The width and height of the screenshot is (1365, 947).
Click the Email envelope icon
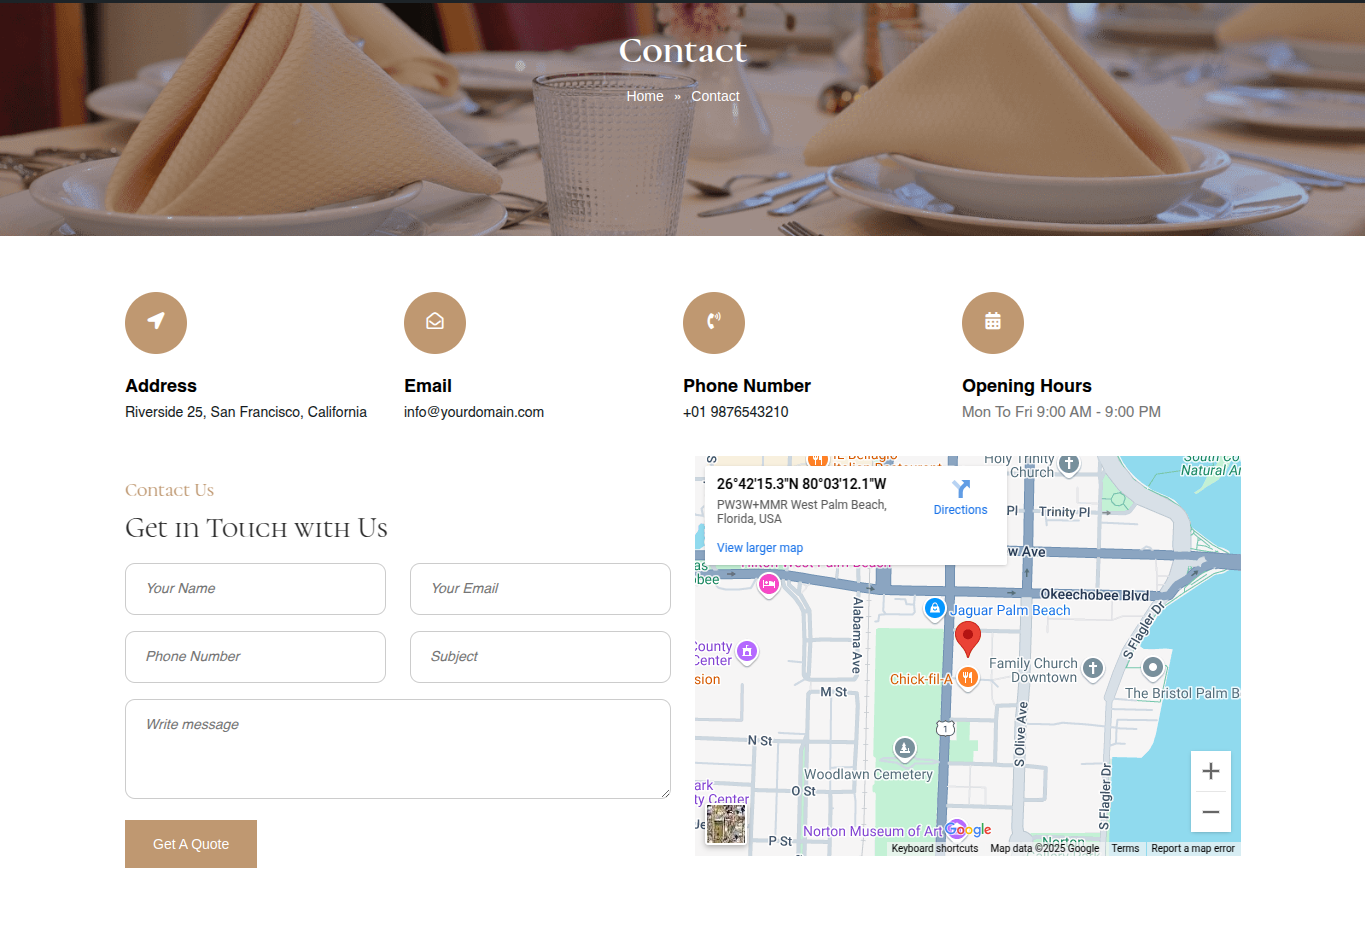435,322
